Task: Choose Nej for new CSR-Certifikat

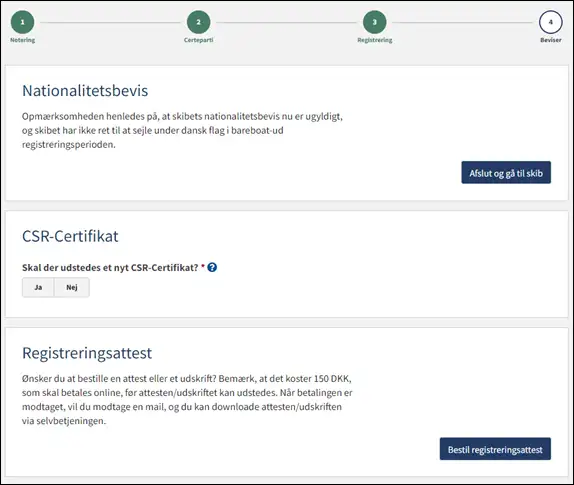Action: 72,287
